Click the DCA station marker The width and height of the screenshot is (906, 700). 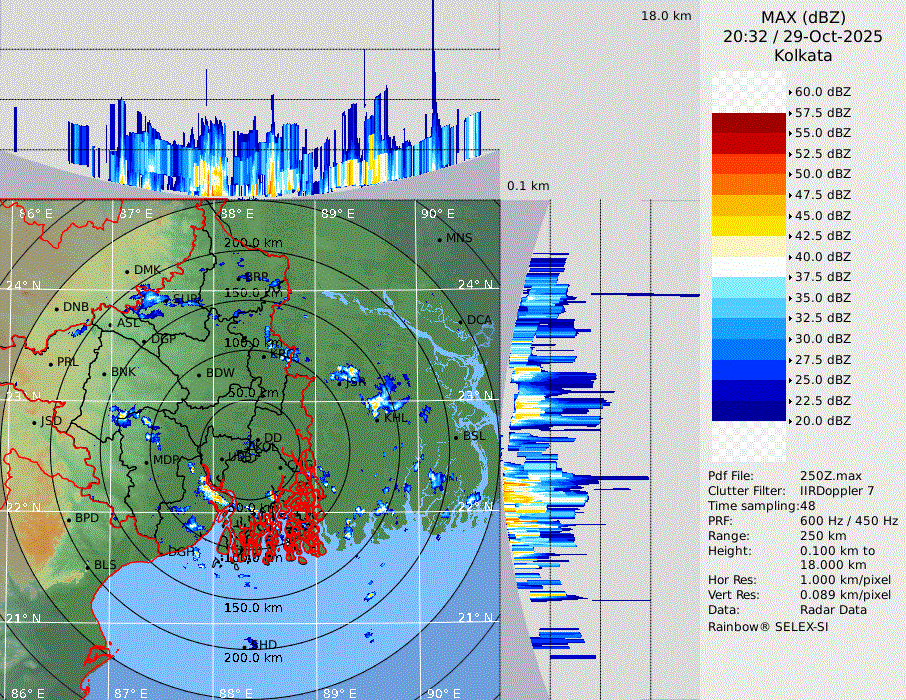pos(461,321)
